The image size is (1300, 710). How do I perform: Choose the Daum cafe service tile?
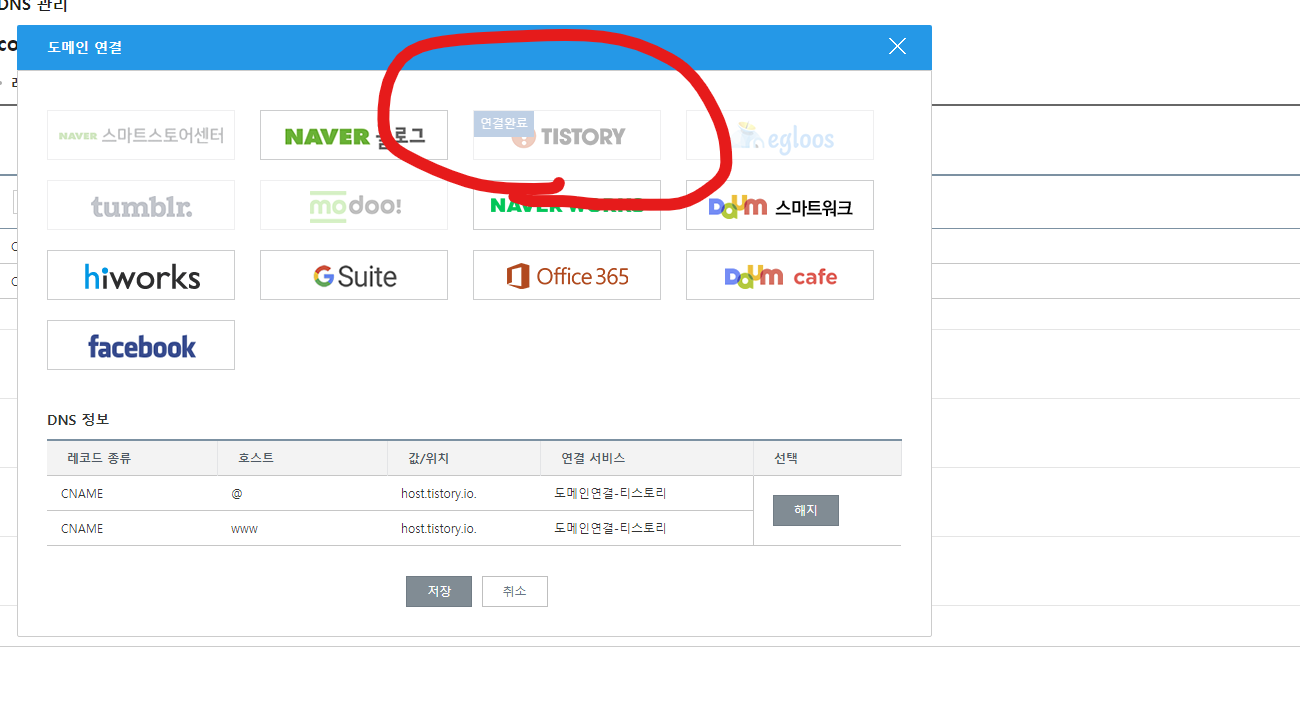coord(780,275)
